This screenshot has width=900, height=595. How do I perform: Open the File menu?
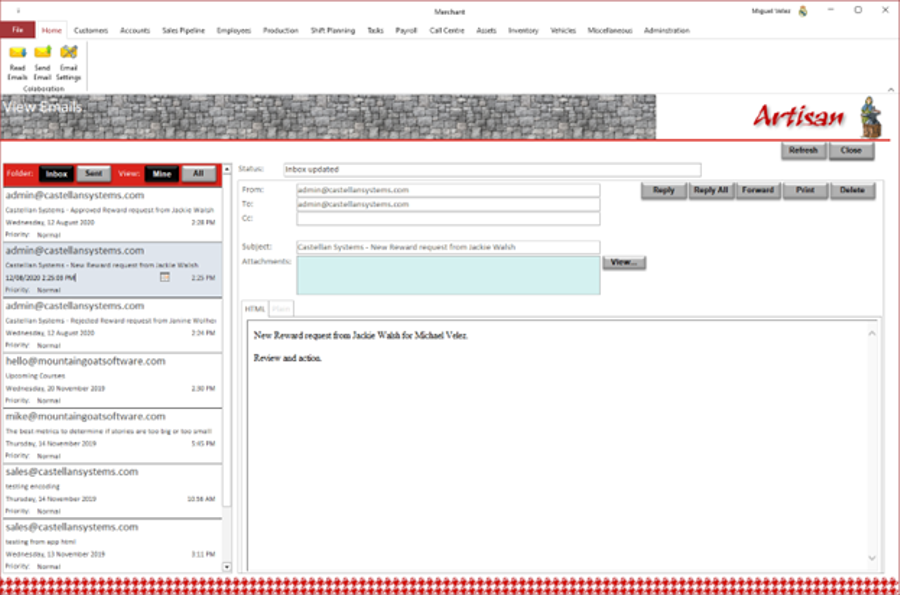click(18, 30)
